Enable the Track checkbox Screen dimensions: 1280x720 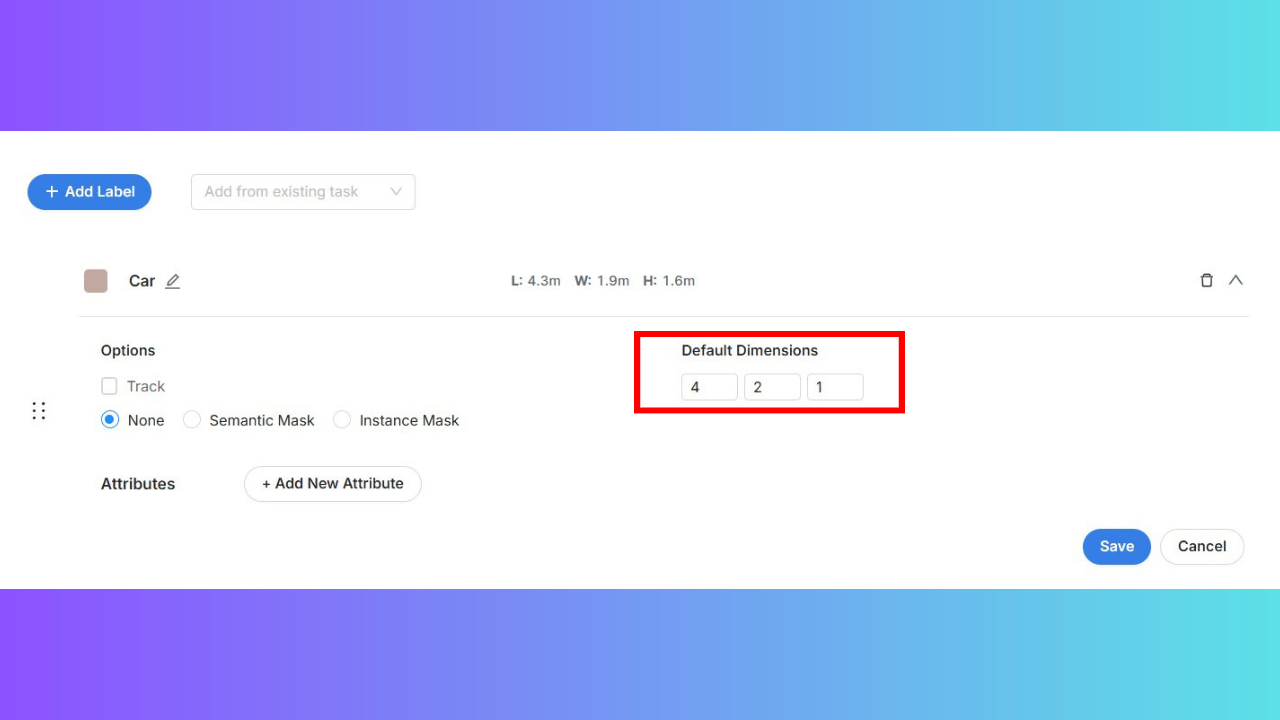coord(110,386)
